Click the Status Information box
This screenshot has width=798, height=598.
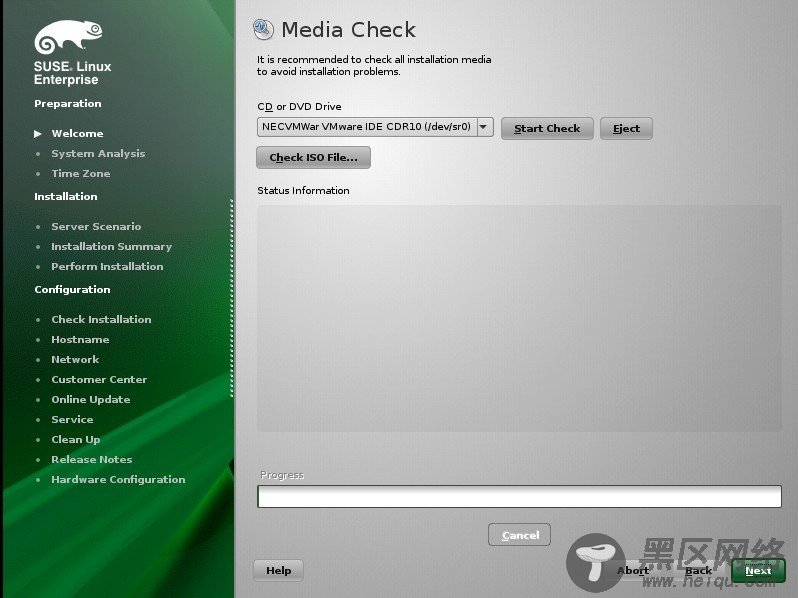coord(519,319)
